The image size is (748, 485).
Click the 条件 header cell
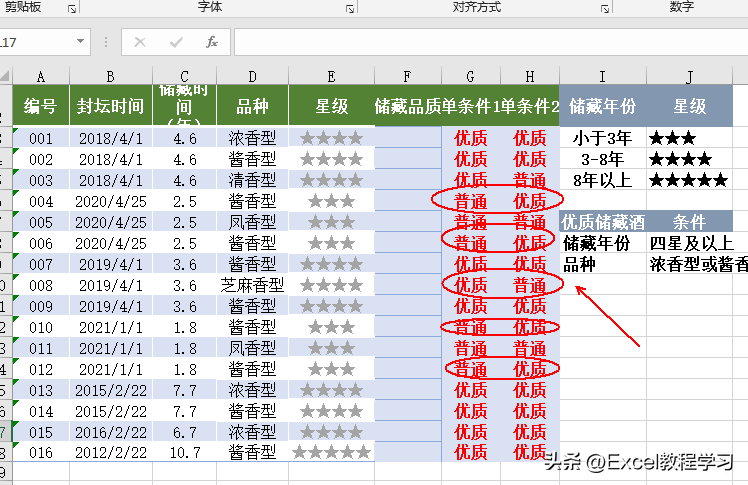tap(689, 222)
